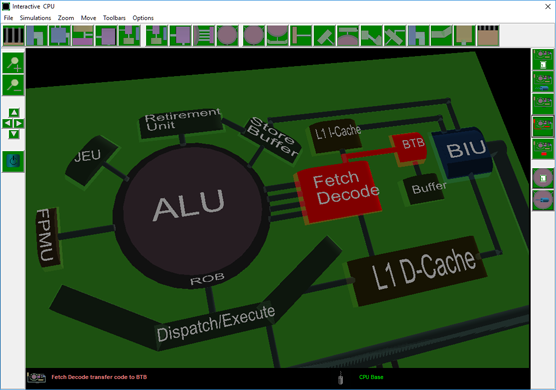Image resolution: width=556 pixels, height=390 pixels.
Task: Click the semicircle bowl toolbar icon
Action: coord(278,35)
